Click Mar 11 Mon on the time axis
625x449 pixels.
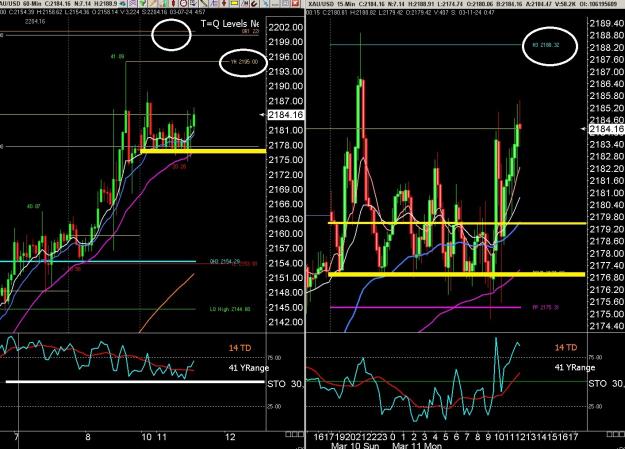click(417, 445)
